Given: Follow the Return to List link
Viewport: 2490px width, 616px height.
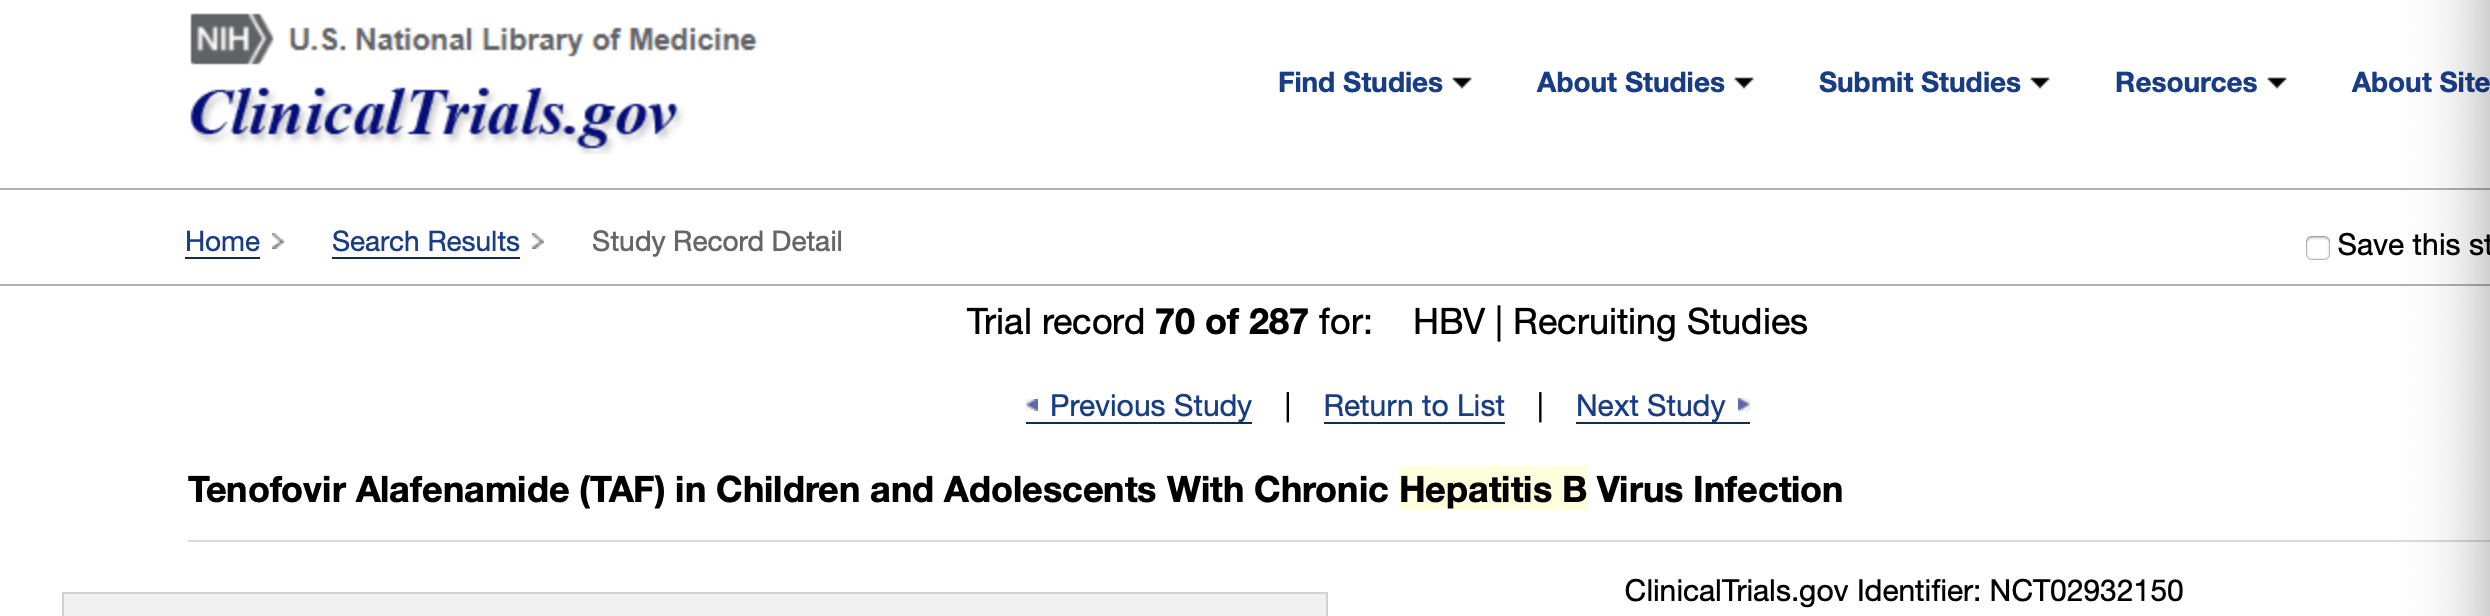Looking at the screenshot, I should (1414, 406).
